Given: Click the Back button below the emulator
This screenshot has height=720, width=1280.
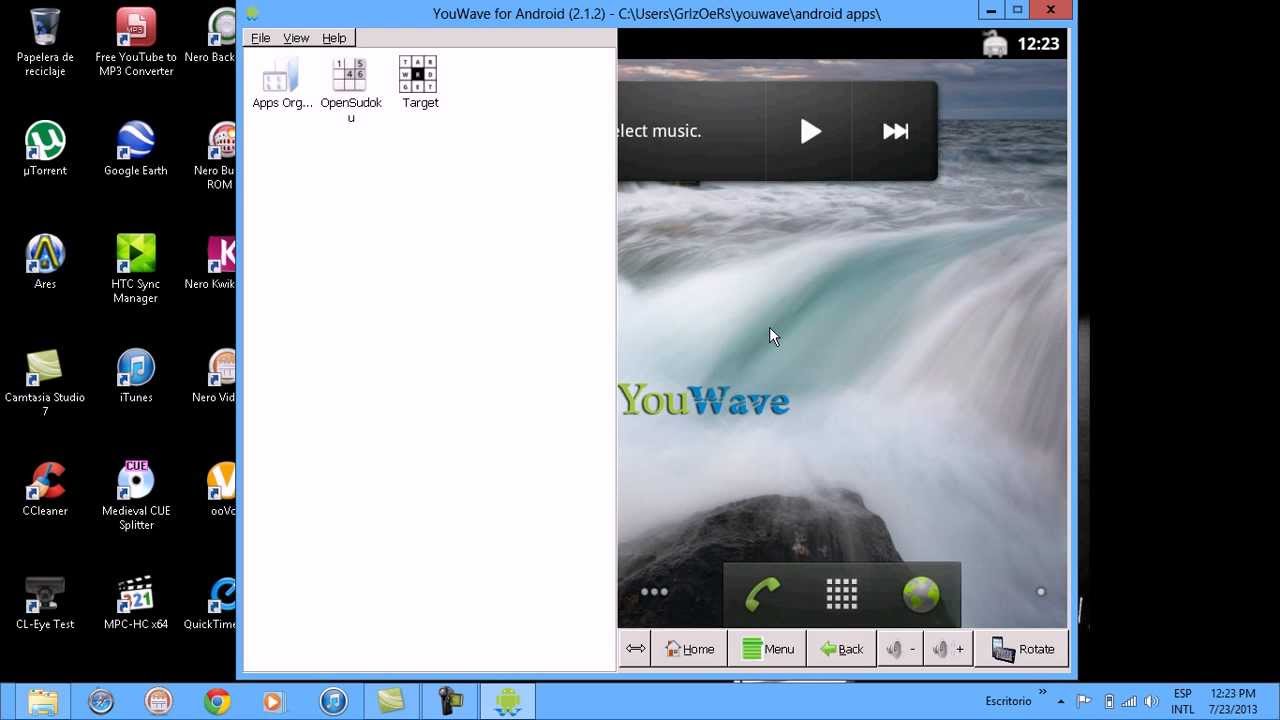Looking at the screenshot, I should pos(841,649).
